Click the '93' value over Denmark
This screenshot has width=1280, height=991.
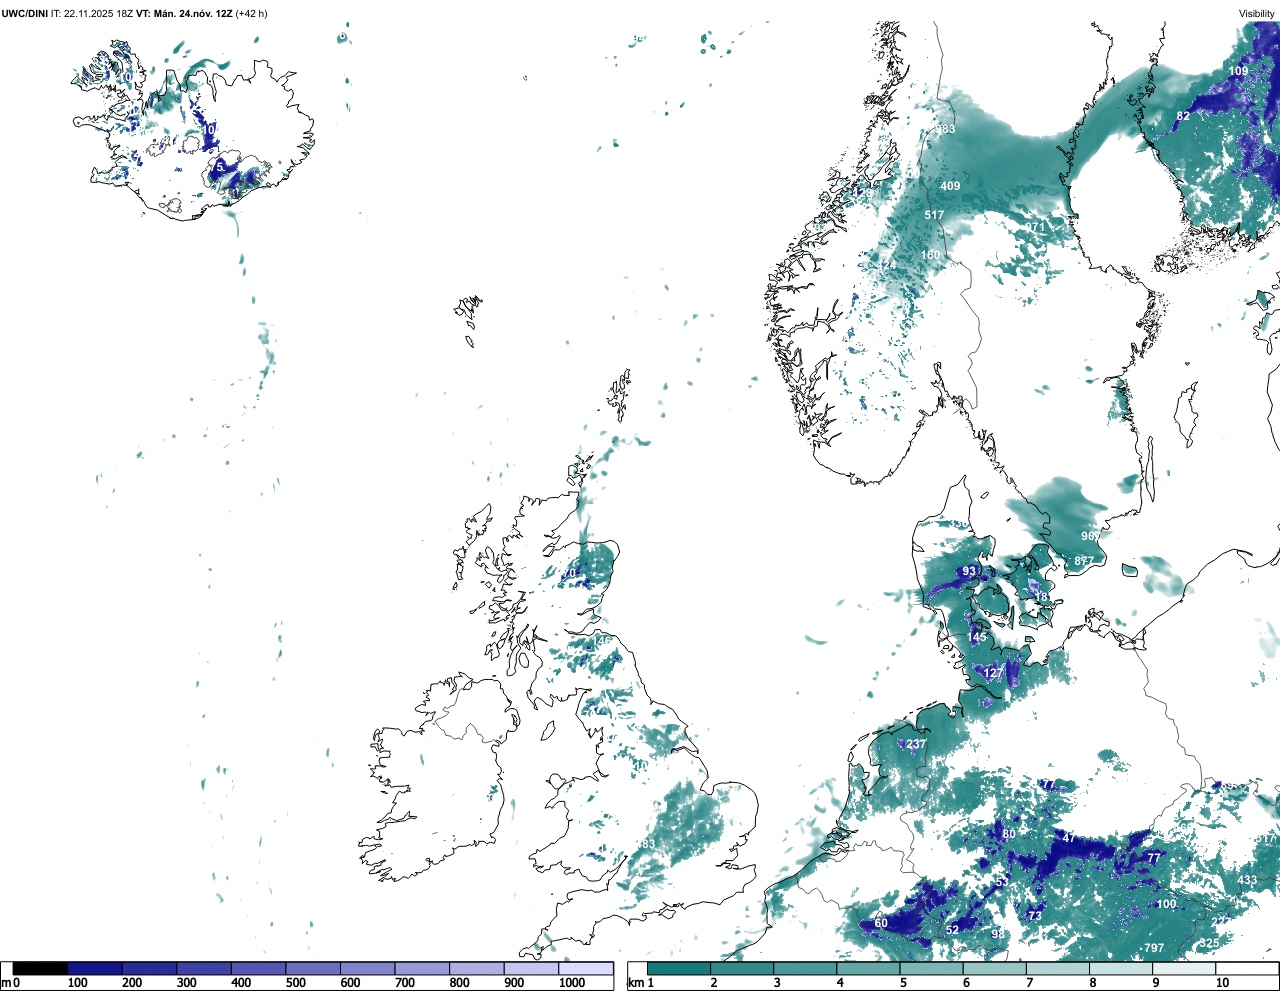click(x=969, y=572)
